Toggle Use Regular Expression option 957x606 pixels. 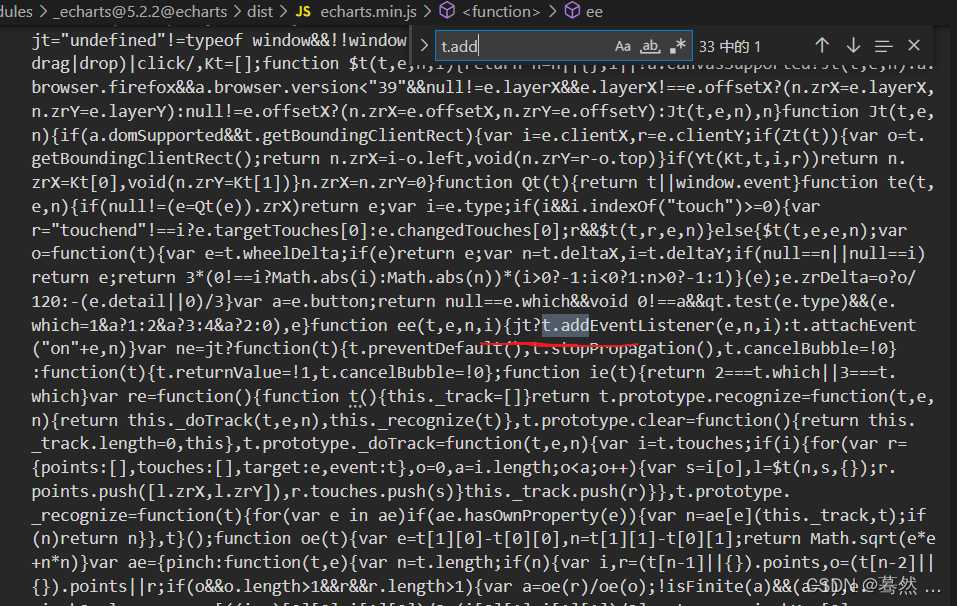coord(677,46)
